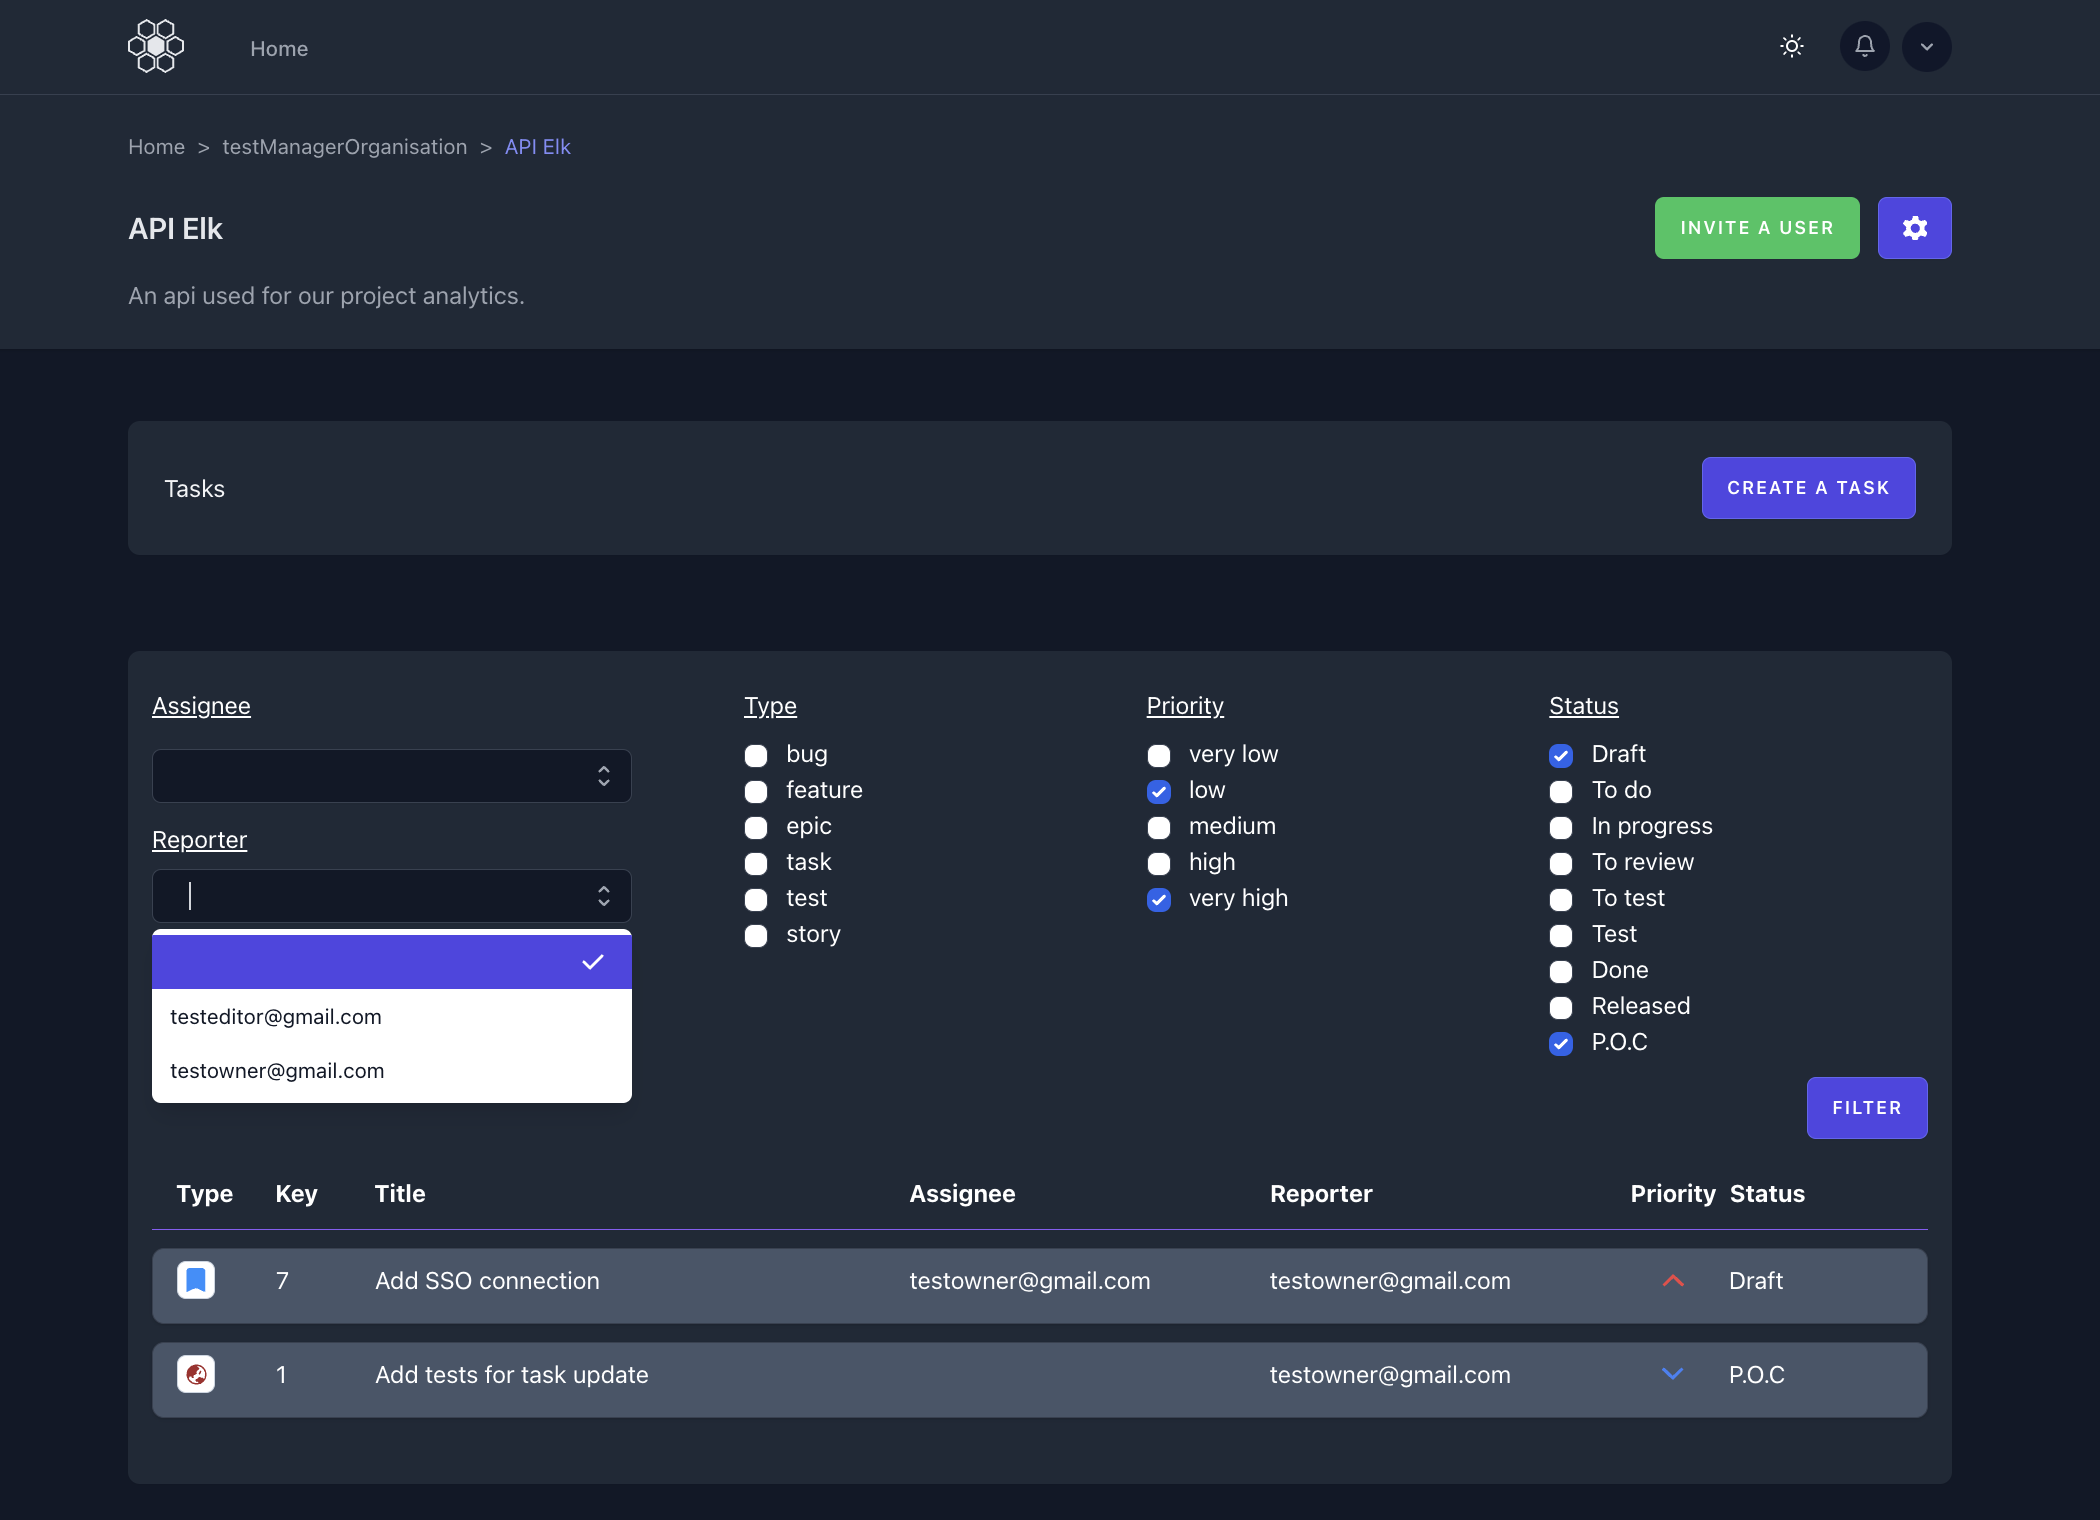
Task: Click the blue bookmark type icon on task 7
Action: point(196,1280)
